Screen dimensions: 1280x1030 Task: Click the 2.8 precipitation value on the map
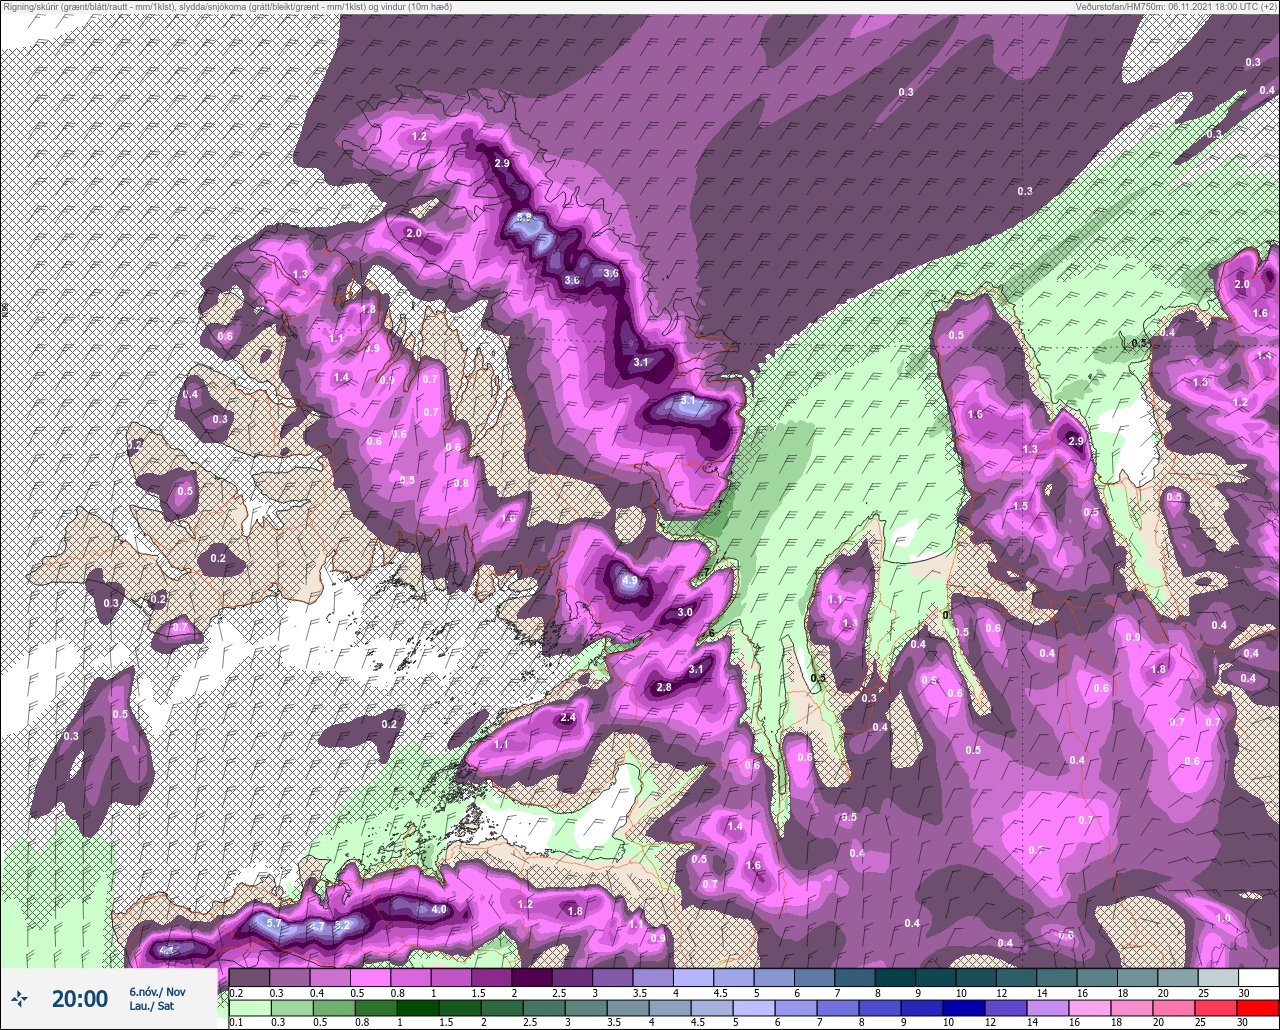coord(664,687)
